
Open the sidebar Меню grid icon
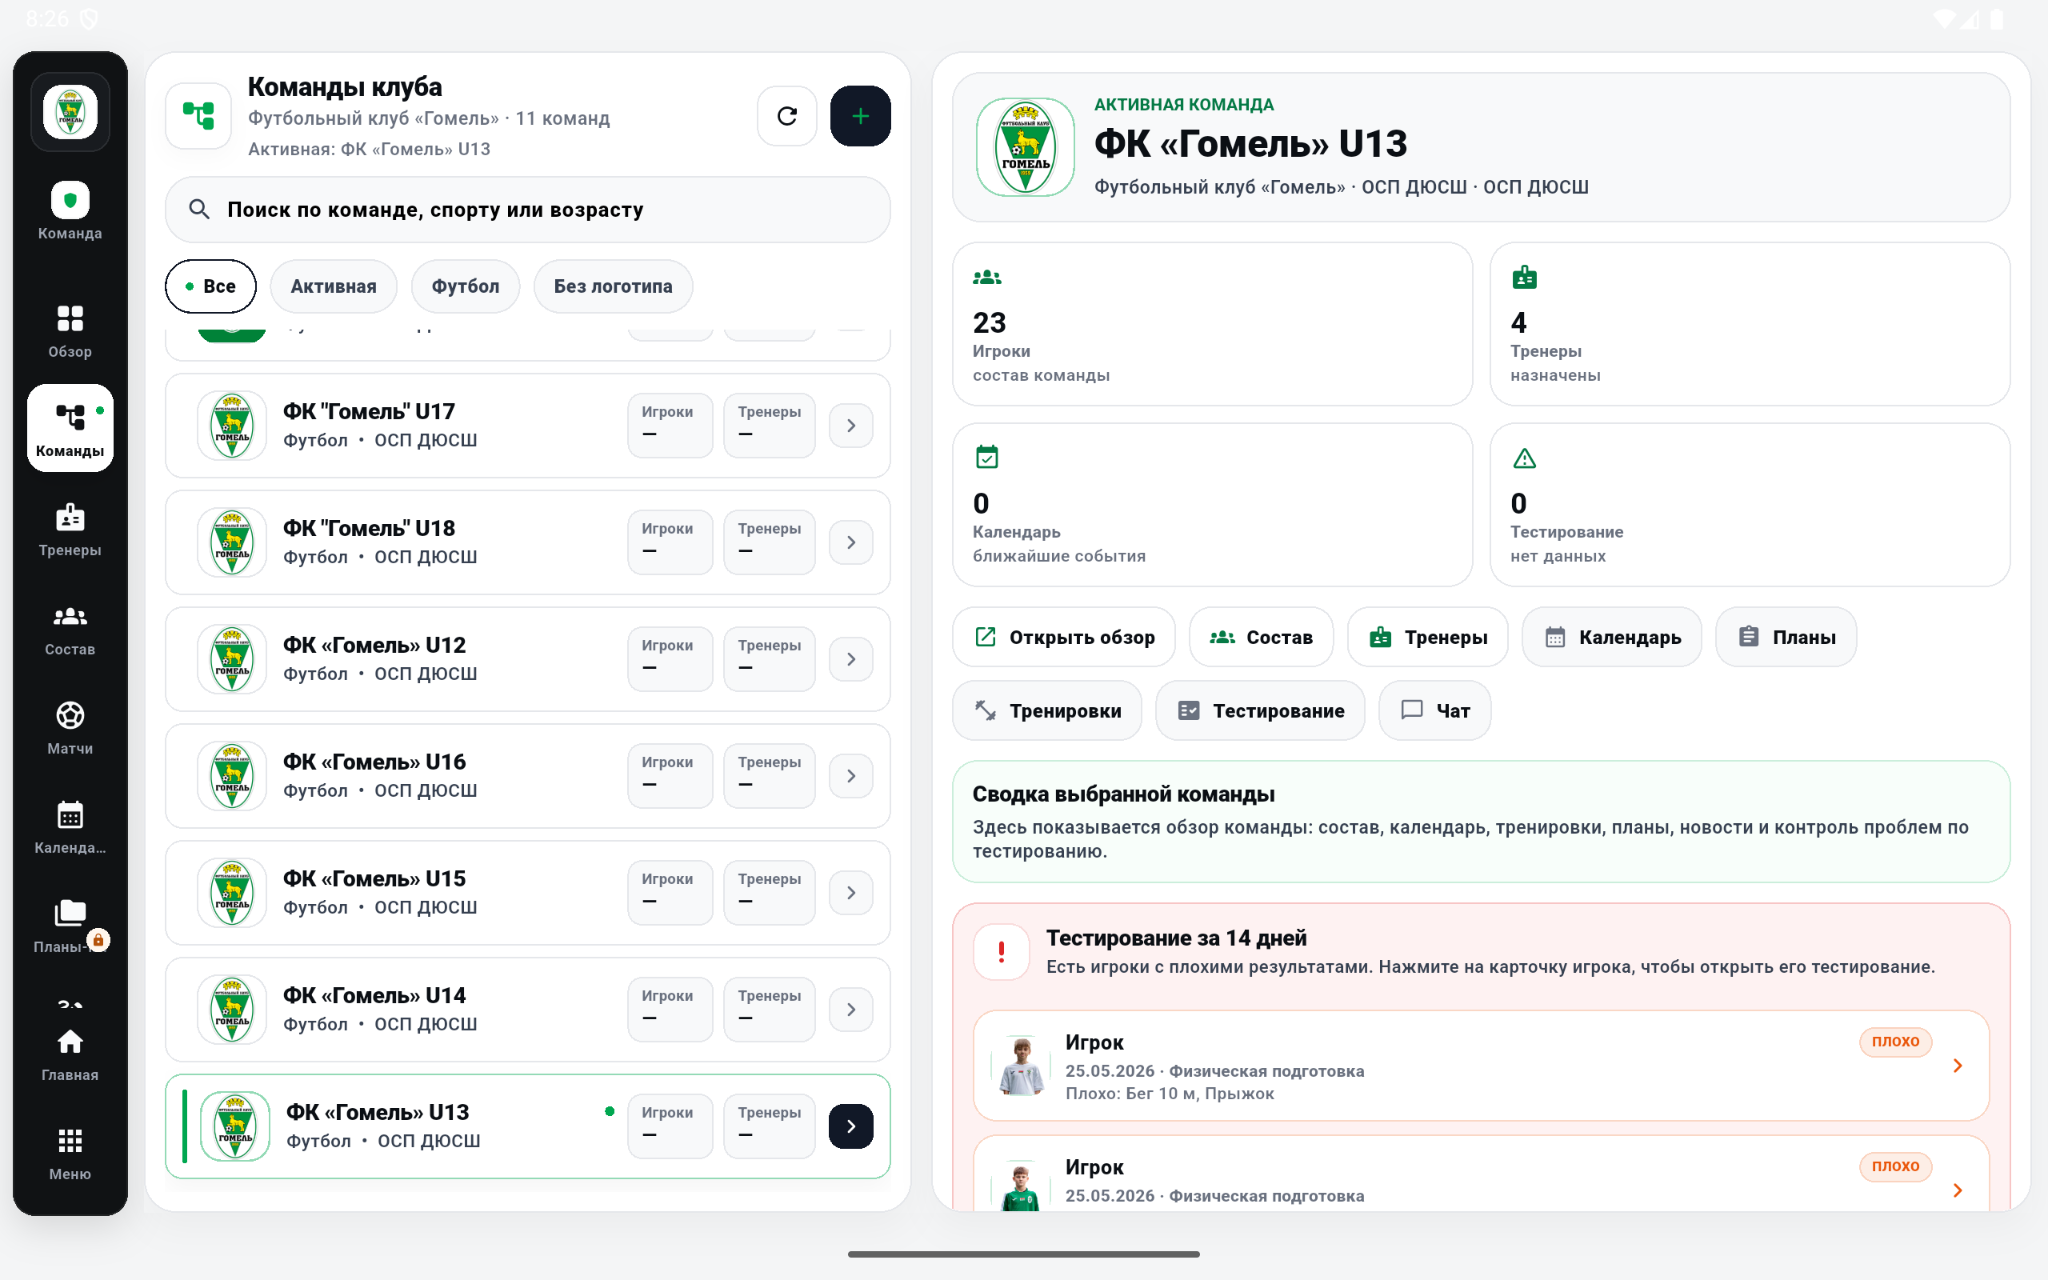70,1153
